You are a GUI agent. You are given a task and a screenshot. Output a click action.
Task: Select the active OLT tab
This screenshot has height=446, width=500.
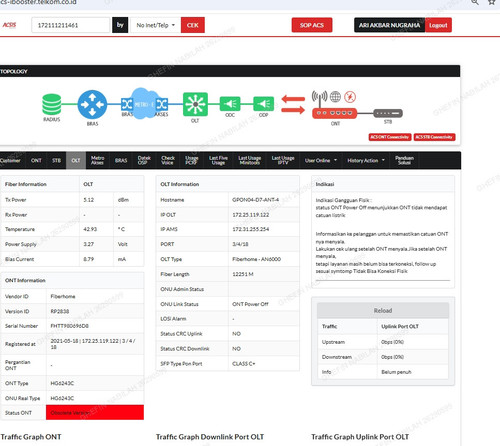[76, 160]
